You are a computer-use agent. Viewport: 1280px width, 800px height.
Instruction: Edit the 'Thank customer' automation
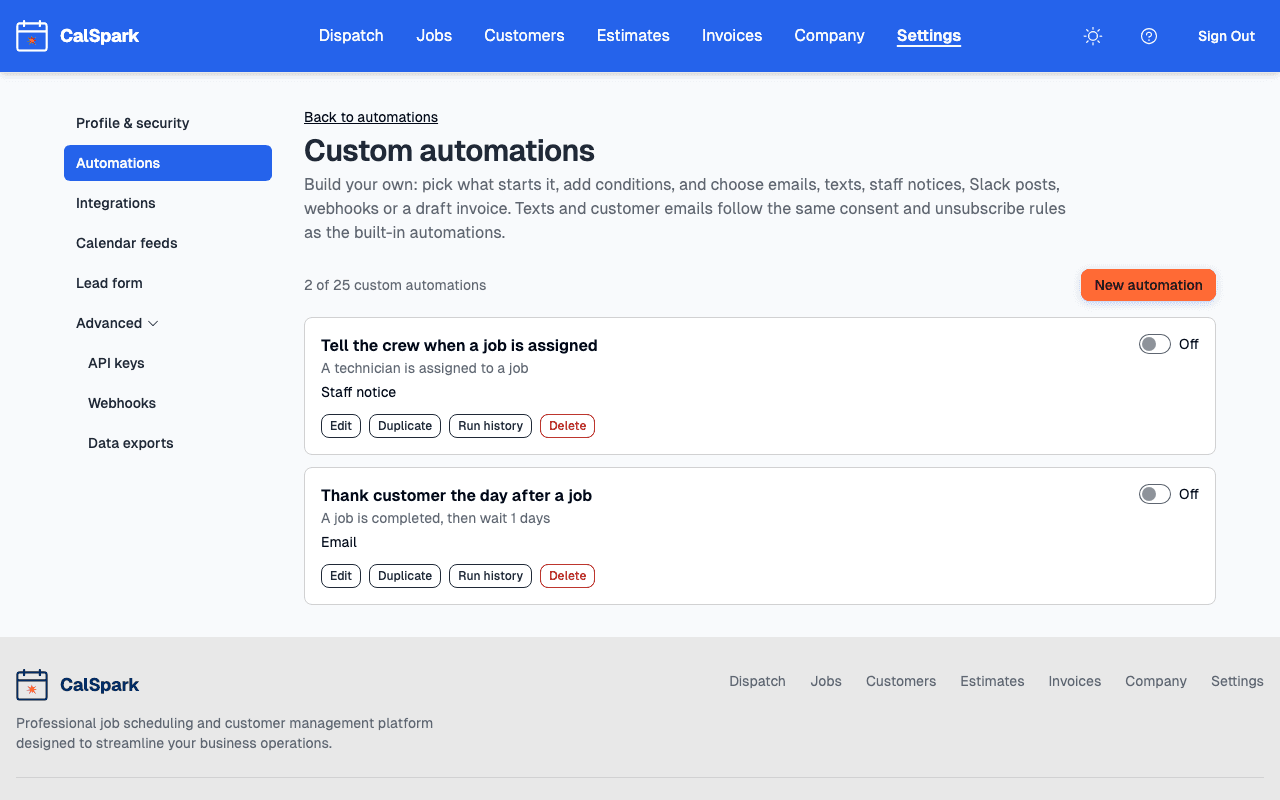pyautogui.click(x=341, y=576)
